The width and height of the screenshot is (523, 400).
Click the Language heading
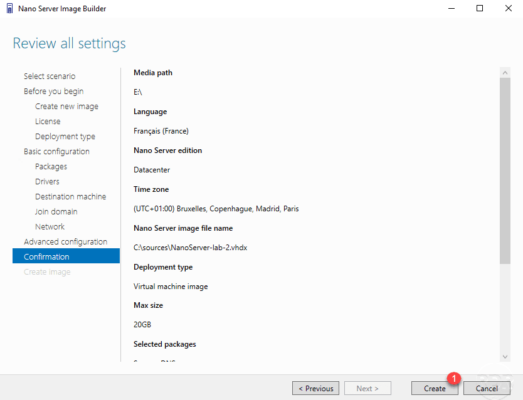point(150,111)
